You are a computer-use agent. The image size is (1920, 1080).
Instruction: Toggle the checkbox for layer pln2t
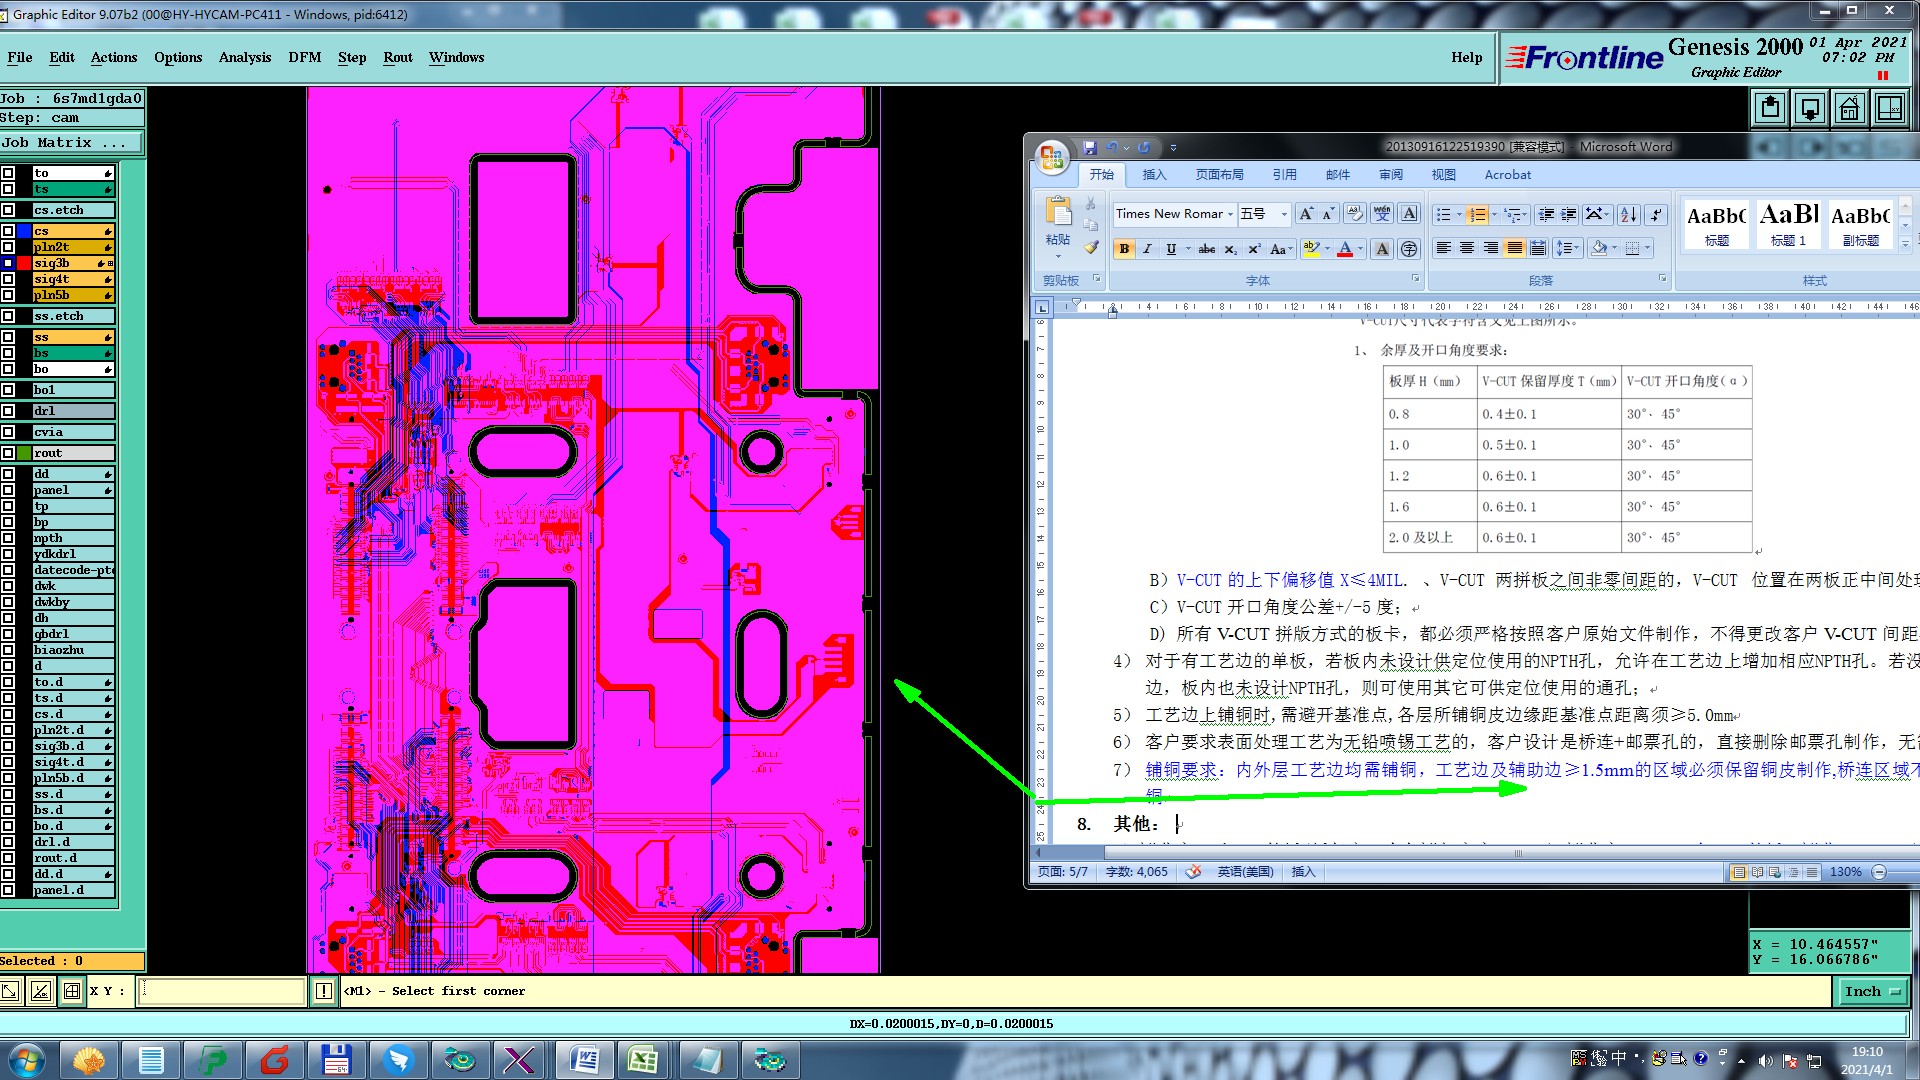click(8, 247)
